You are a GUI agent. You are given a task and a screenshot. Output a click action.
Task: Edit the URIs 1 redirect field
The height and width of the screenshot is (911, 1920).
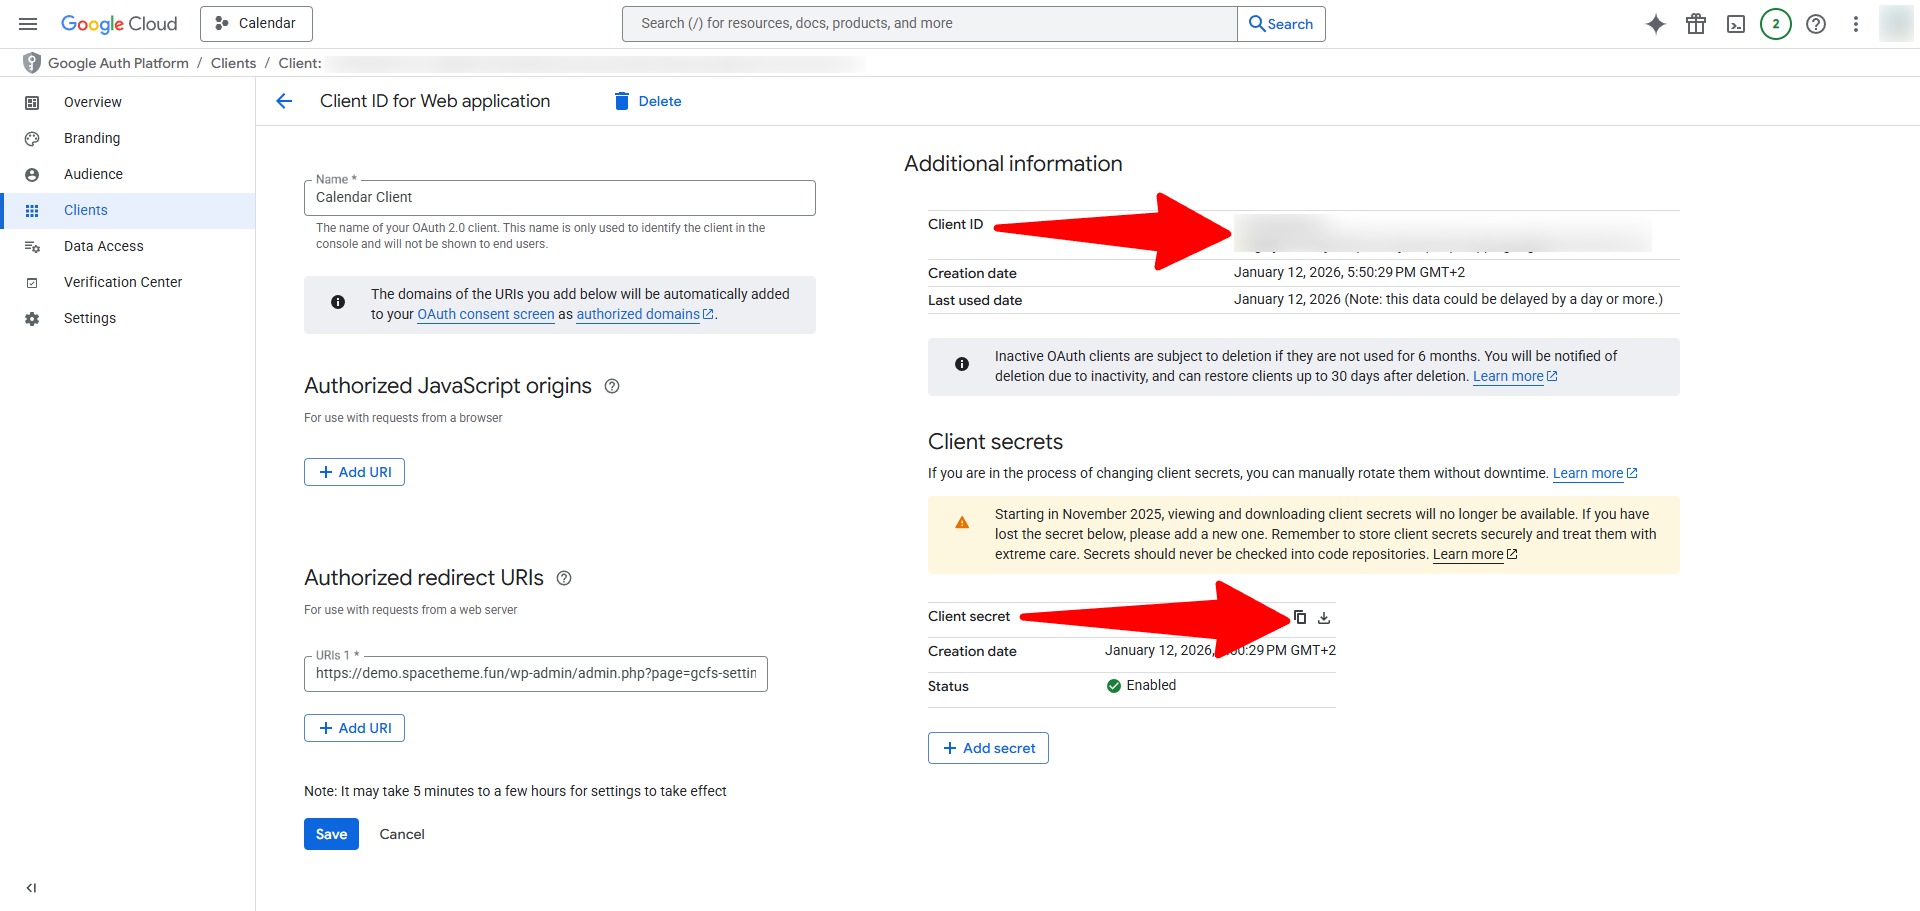[536, 674]
